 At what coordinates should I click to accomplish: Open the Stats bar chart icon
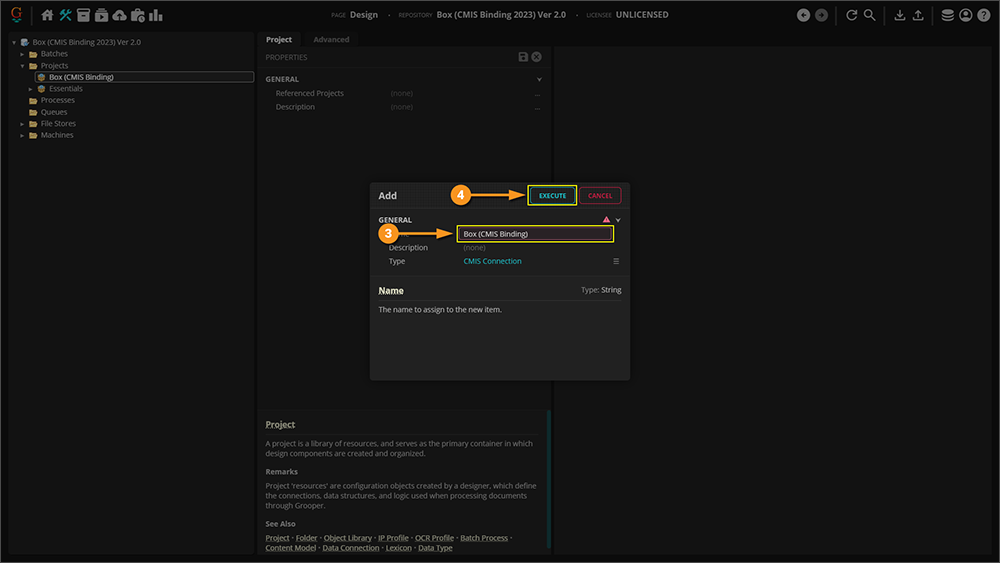click(156, 15)
